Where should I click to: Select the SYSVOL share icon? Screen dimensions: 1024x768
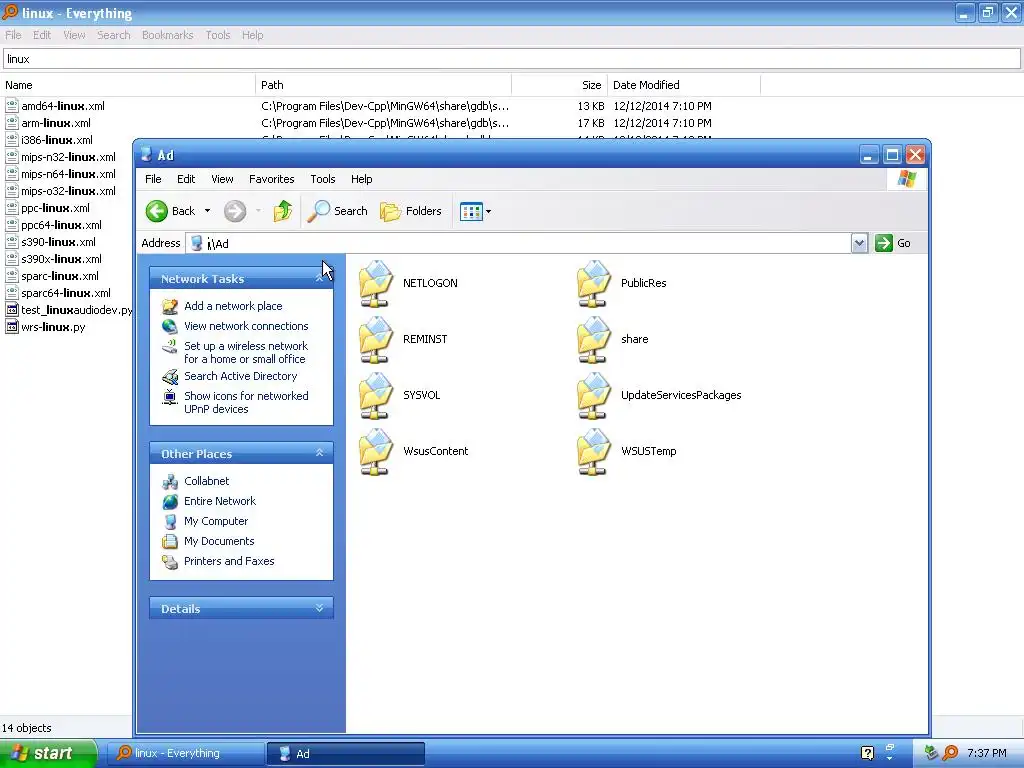click(376, 396)
